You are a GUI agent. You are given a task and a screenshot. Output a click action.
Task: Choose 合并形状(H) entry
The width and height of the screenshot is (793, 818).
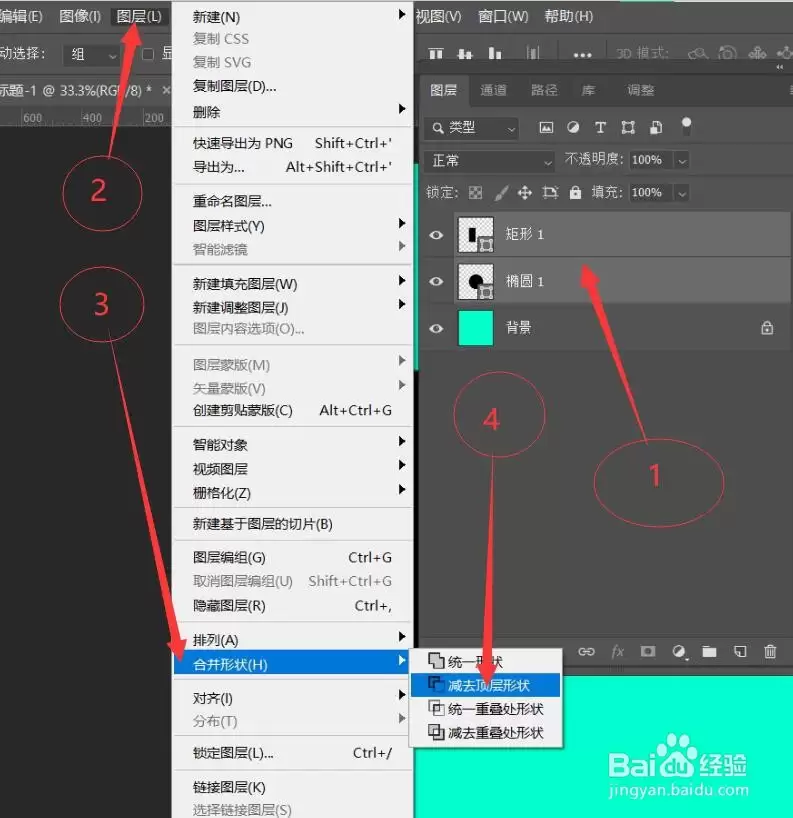click(x=292, y=664)
